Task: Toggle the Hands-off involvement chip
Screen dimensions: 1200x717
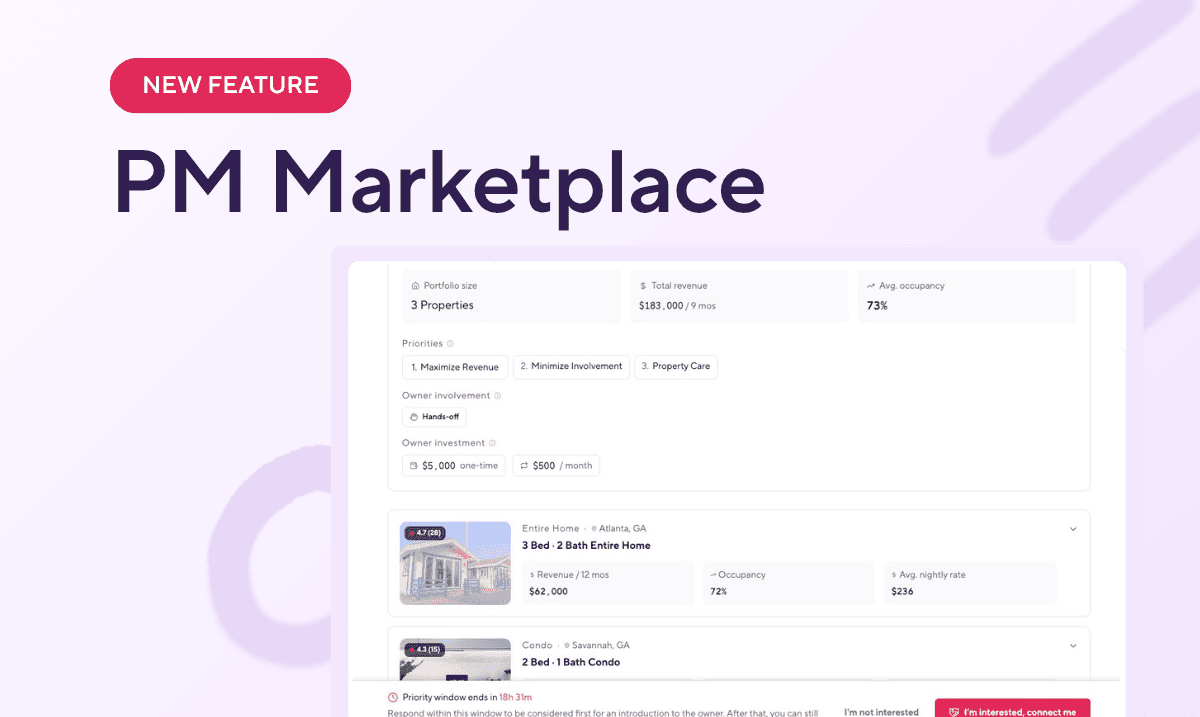Action: coord(434,416)
